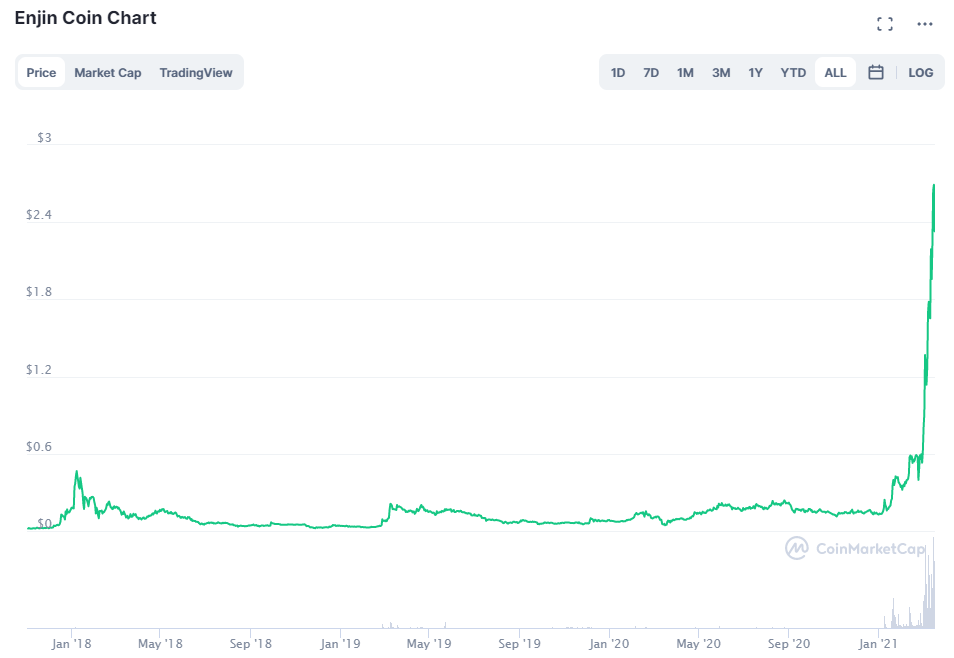Click the May '19 timeline label
This screenshot has height=658, width=954.
click(429, 644)
